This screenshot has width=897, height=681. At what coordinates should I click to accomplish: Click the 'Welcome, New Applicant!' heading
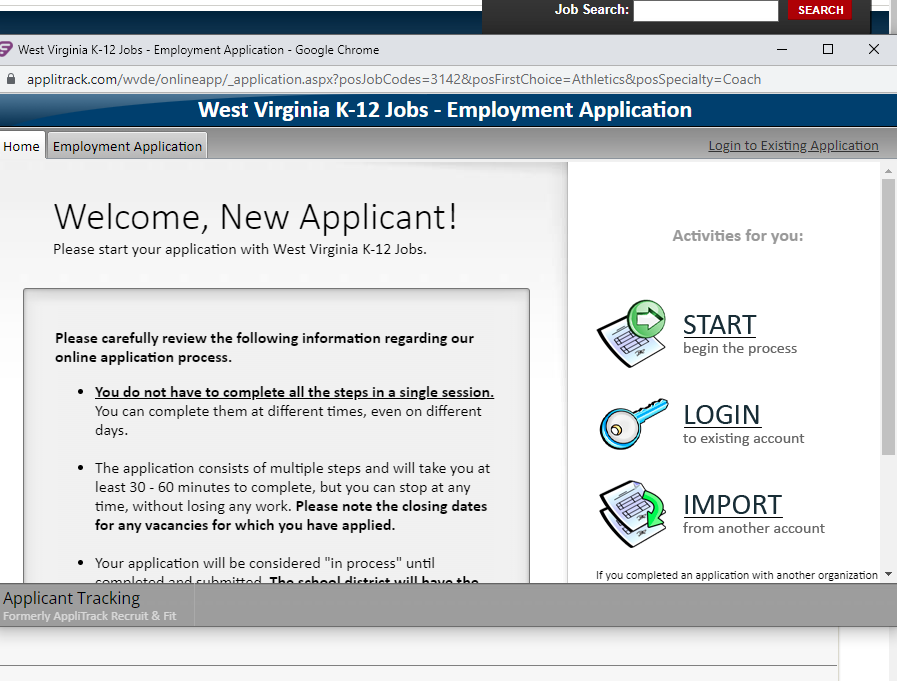coord(256,217)
